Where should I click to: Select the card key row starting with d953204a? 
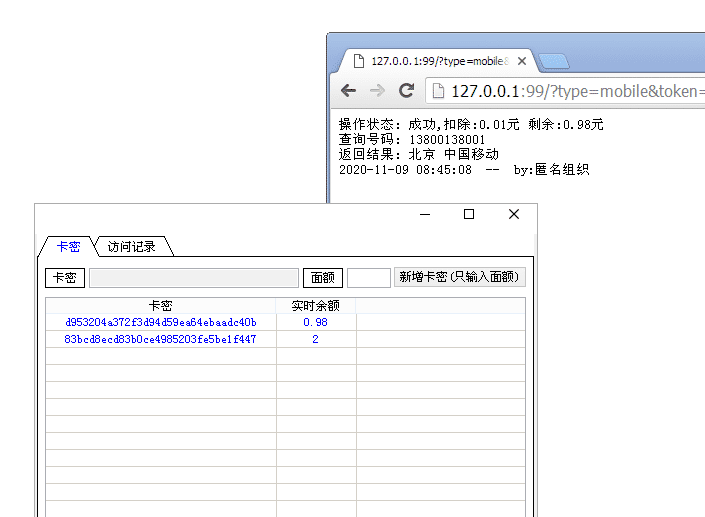[160, 322]
